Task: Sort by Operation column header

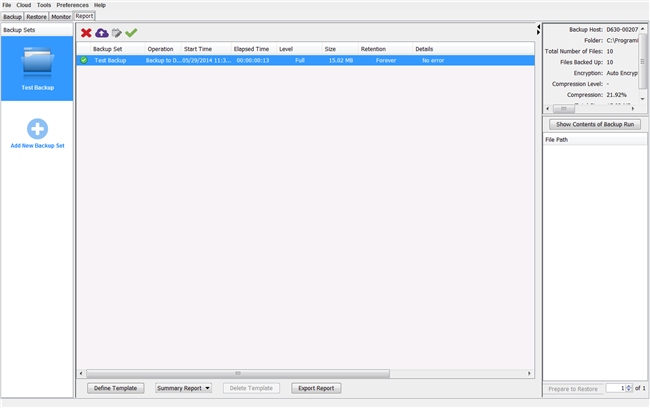Action: point(163,49)
